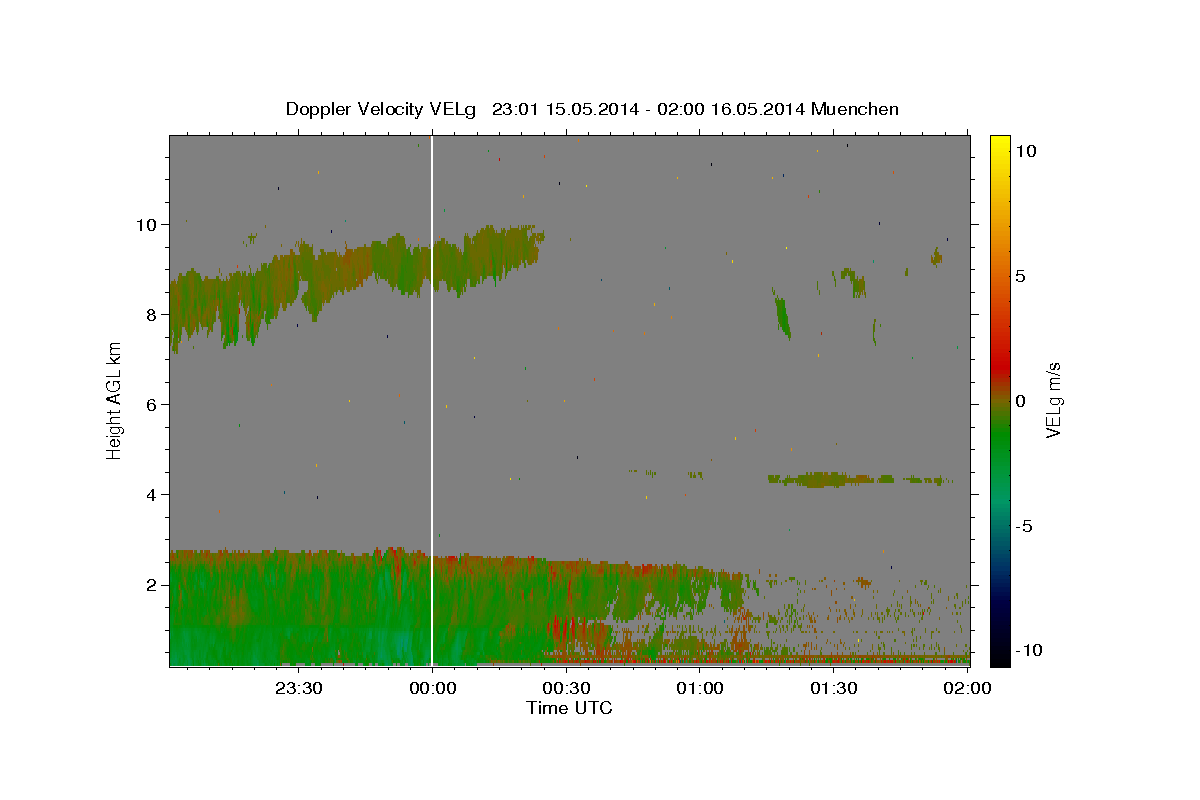Click the colorbar label '-5'
Viewport: 1200px width, 800px height.
(x=1024, y=526)
